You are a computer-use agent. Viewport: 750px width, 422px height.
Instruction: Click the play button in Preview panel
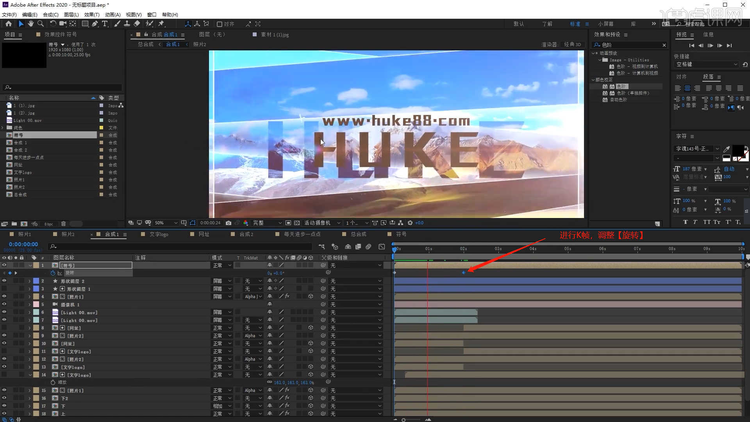click(x=710, y=45)
